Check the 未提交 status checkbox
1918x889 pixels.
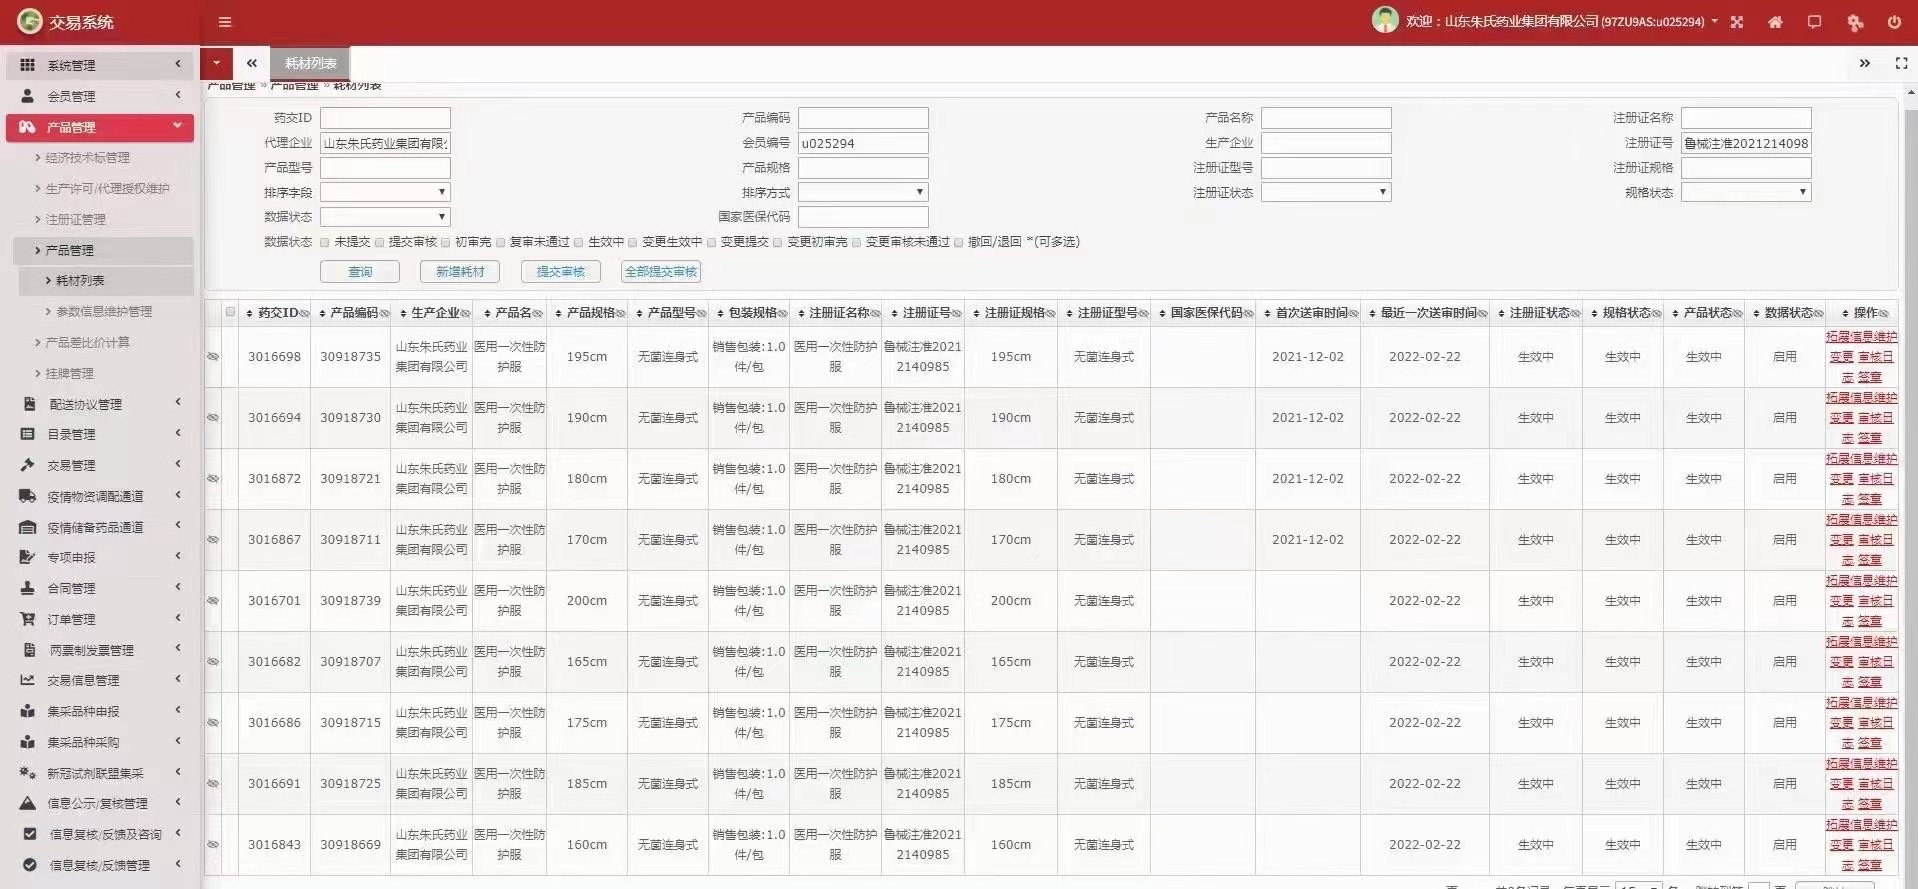coord(325,242)
